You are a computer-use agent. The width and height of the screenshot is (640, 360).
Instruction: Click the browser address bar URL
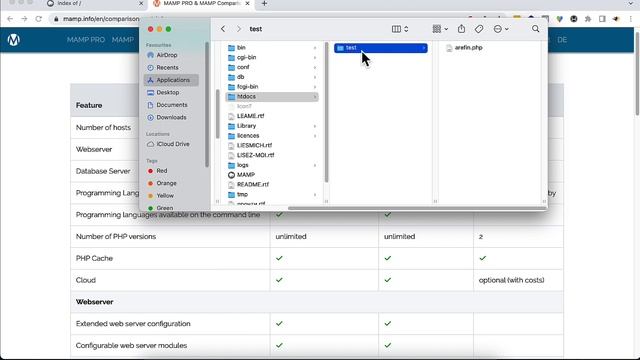pos(101,19)
